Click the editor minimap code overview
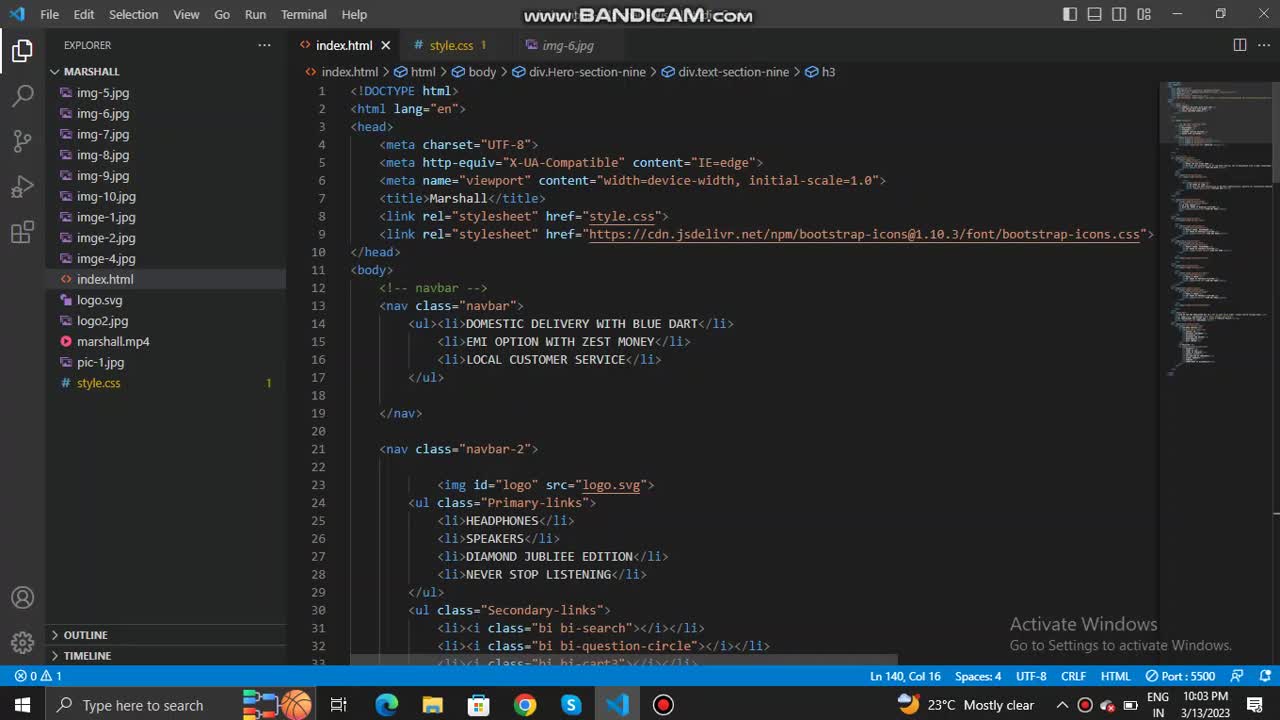Screen dimensions: 1280x720 (x=1215, y=230)
